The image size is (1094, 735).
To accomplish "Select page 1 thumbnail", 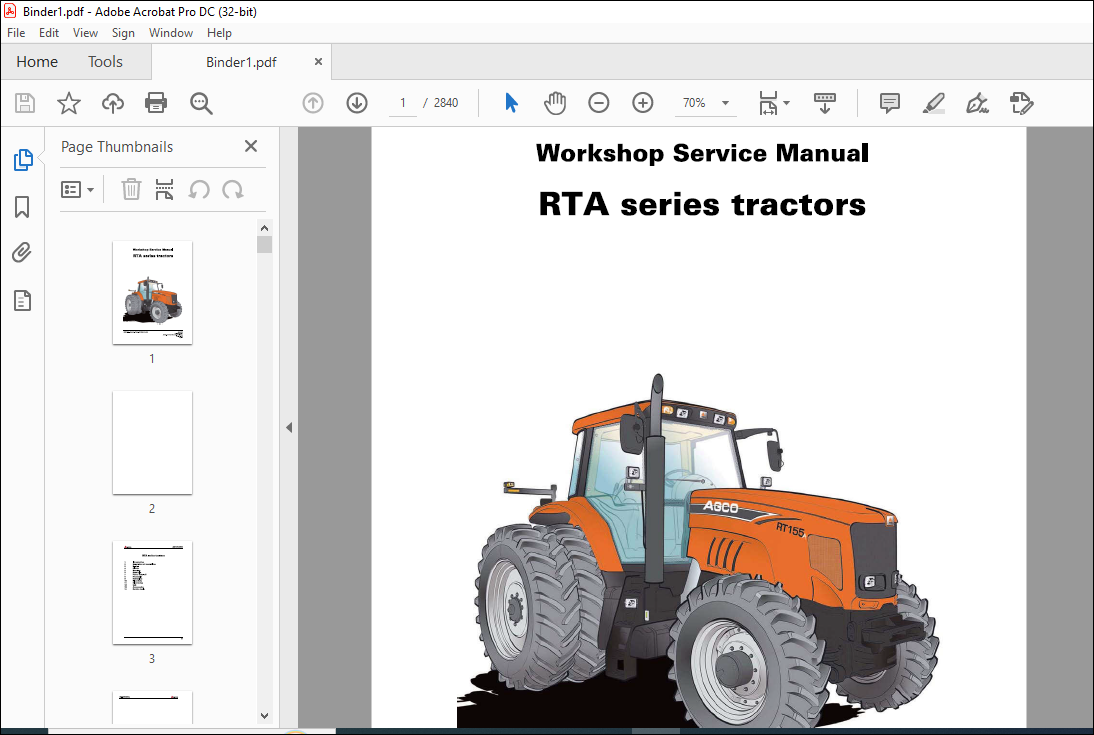I will (152, 292).
